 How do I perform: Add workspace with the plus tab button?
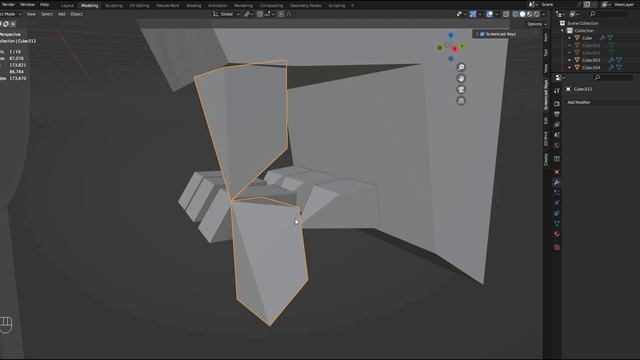tap(353, 6)
